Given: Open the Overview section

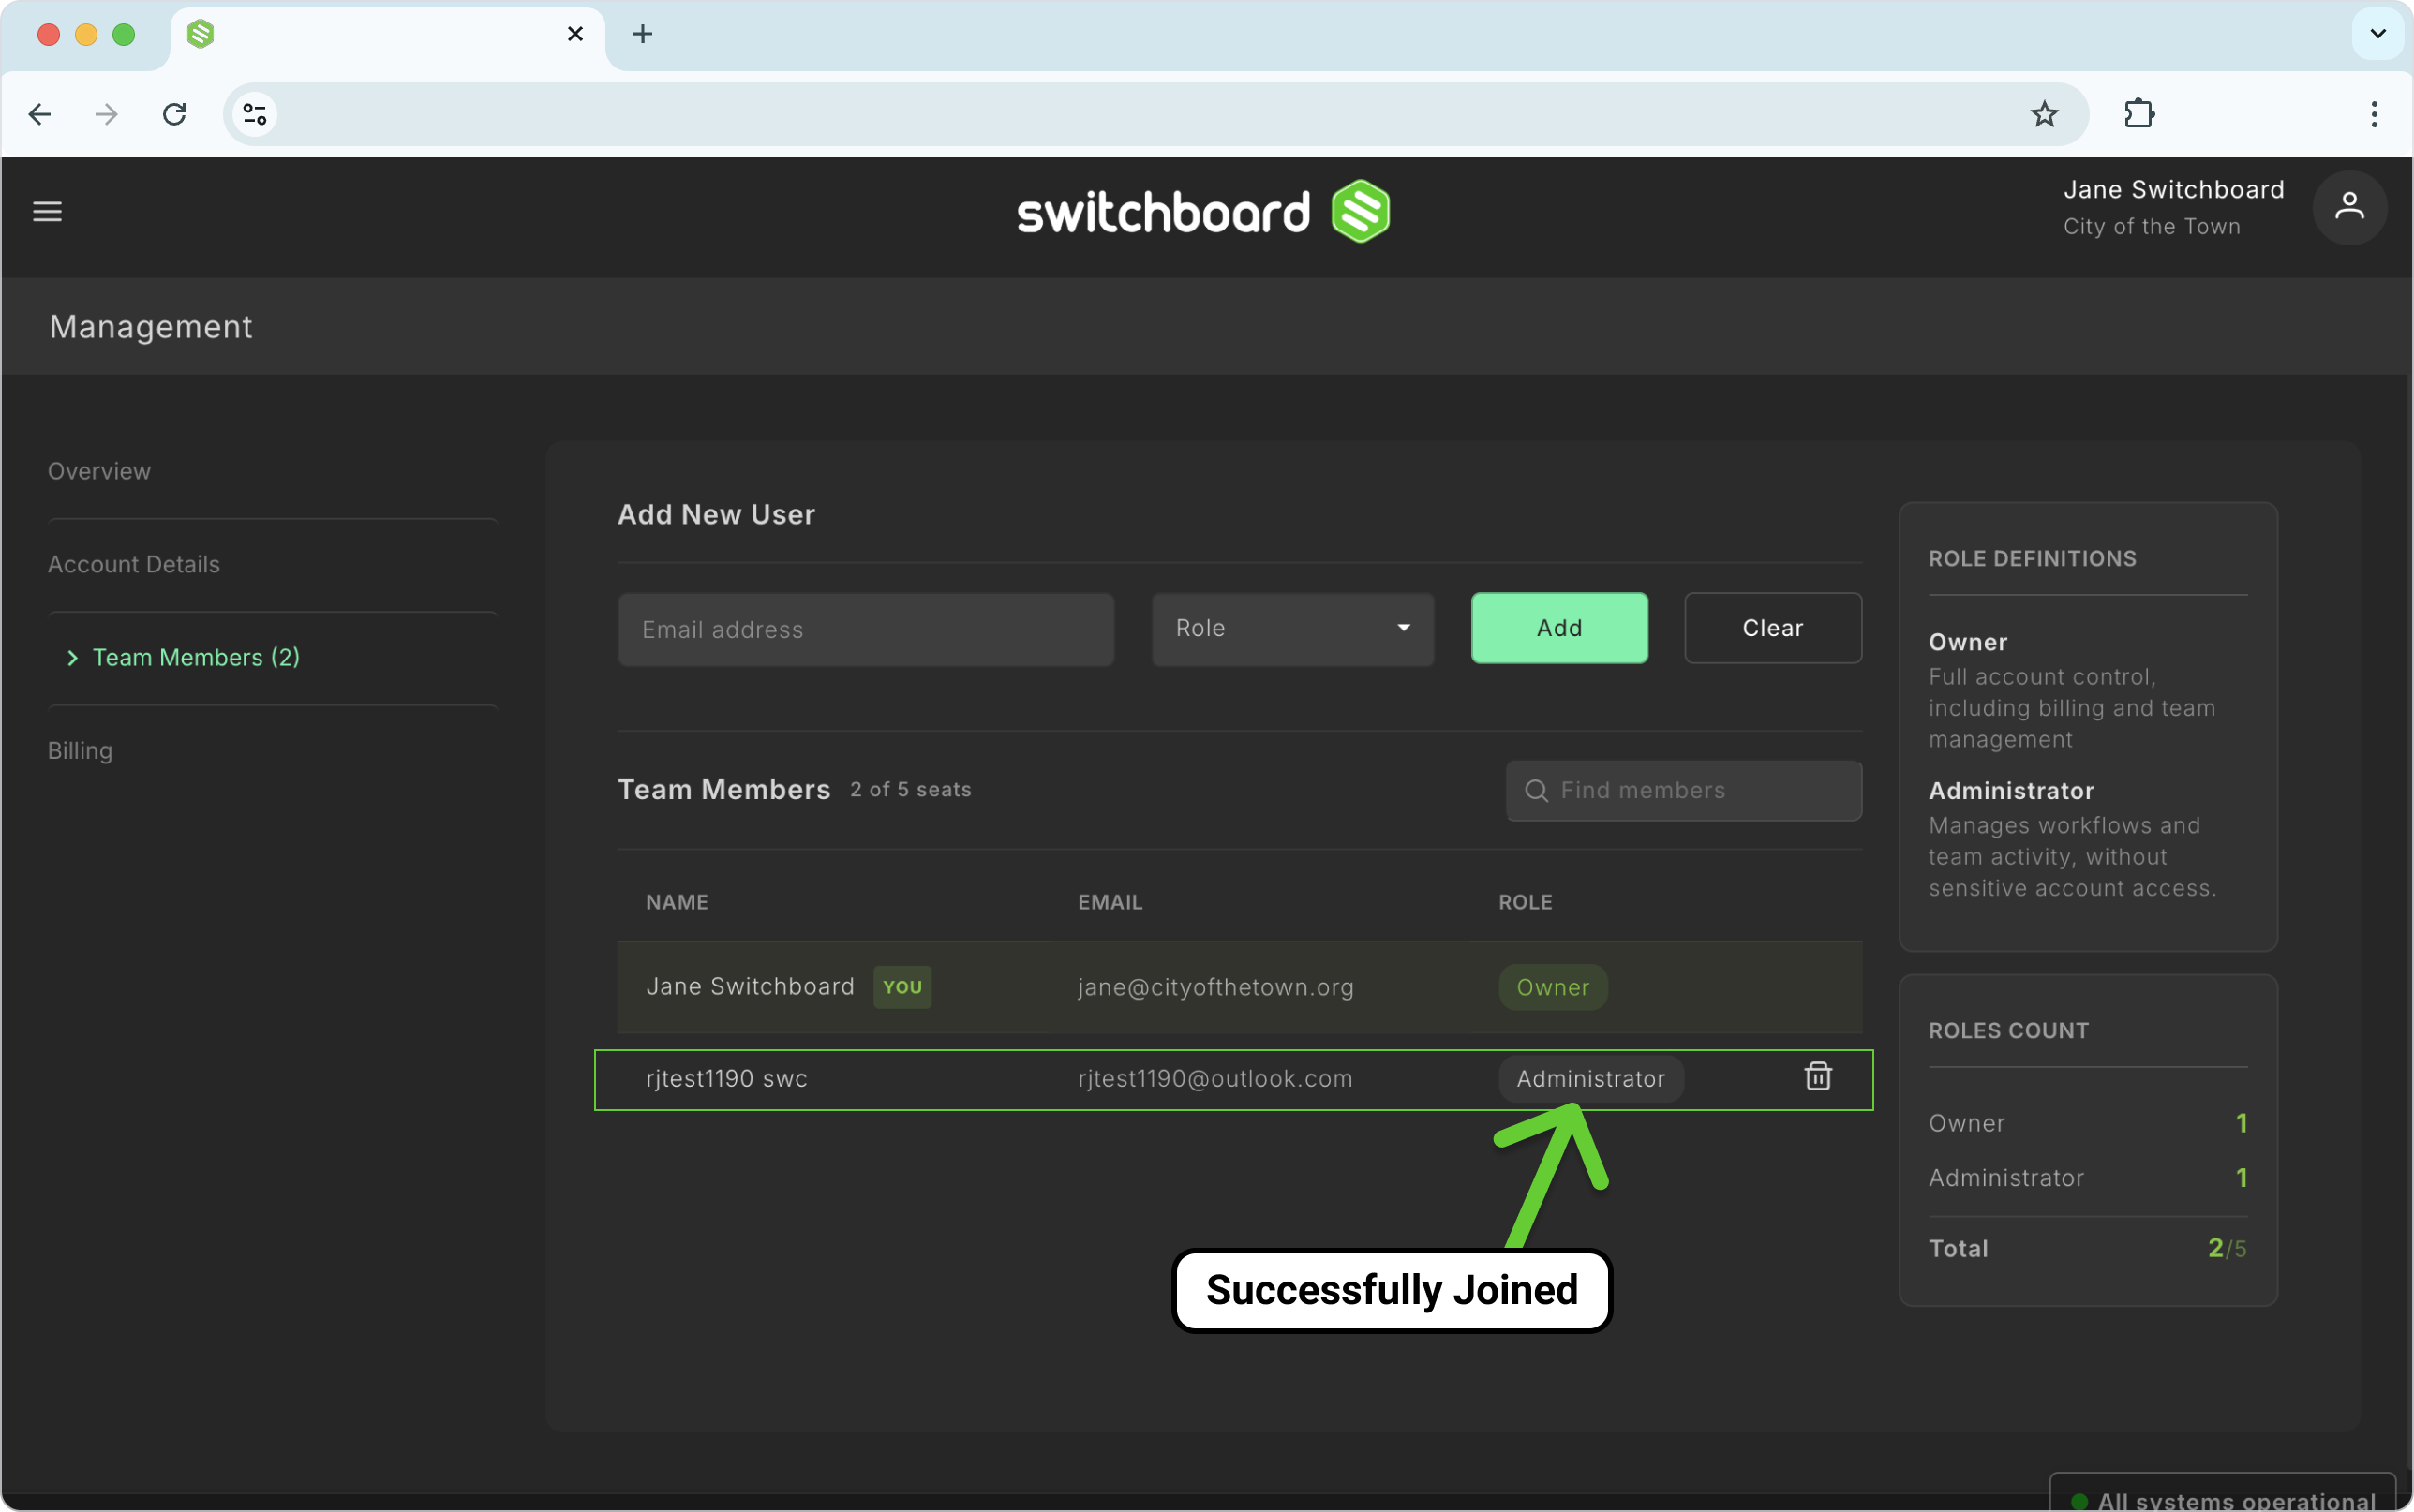Looking at the screenshot, I should point(99,471).
